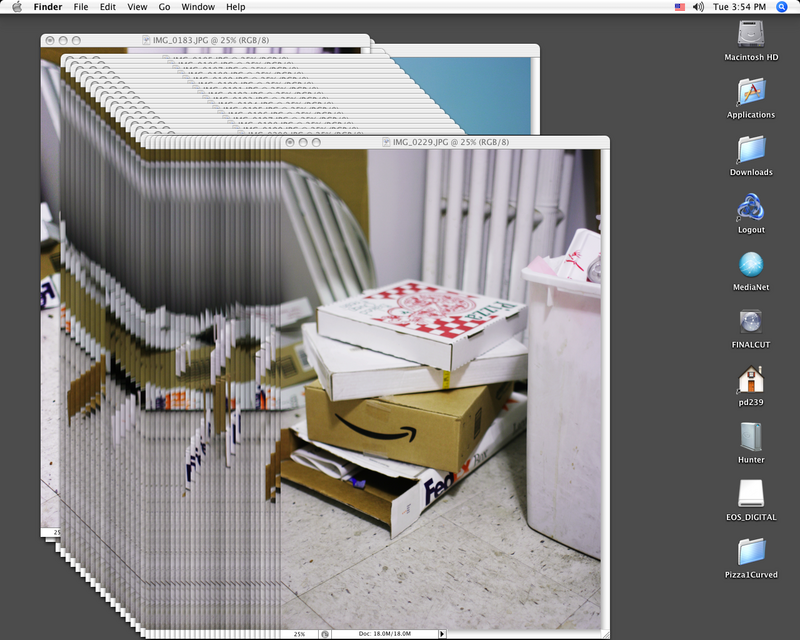Open the Edit menu
The height and width of the screenshot is (640, 800).
tap(108, 7)
